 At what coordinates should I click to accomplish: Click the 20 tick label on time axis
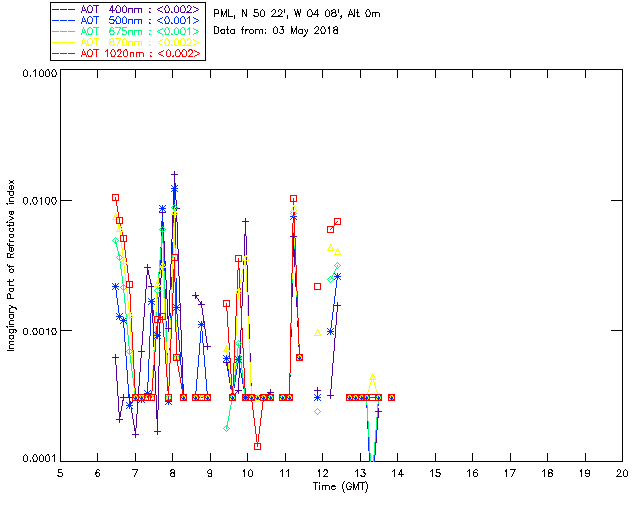coord(622,473)
